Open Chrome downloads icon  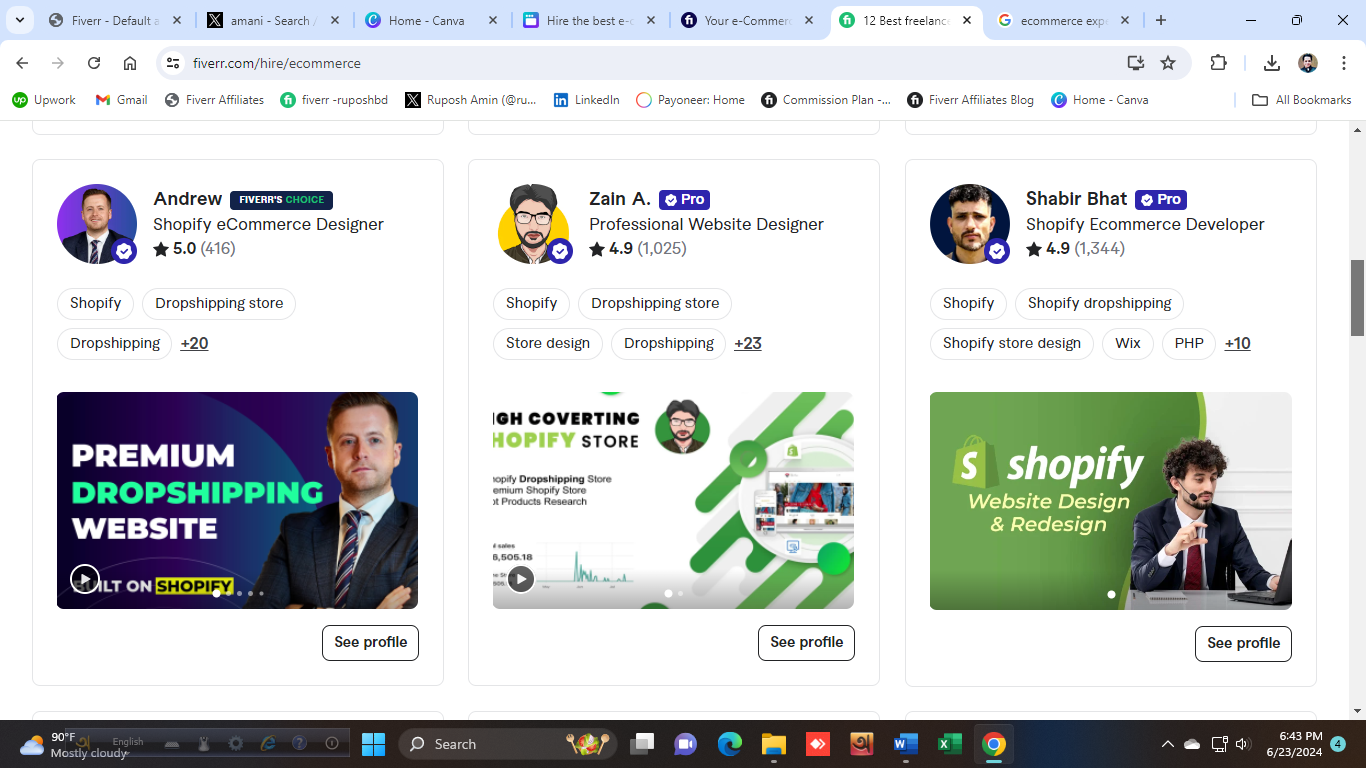[x=1272, y=63]
